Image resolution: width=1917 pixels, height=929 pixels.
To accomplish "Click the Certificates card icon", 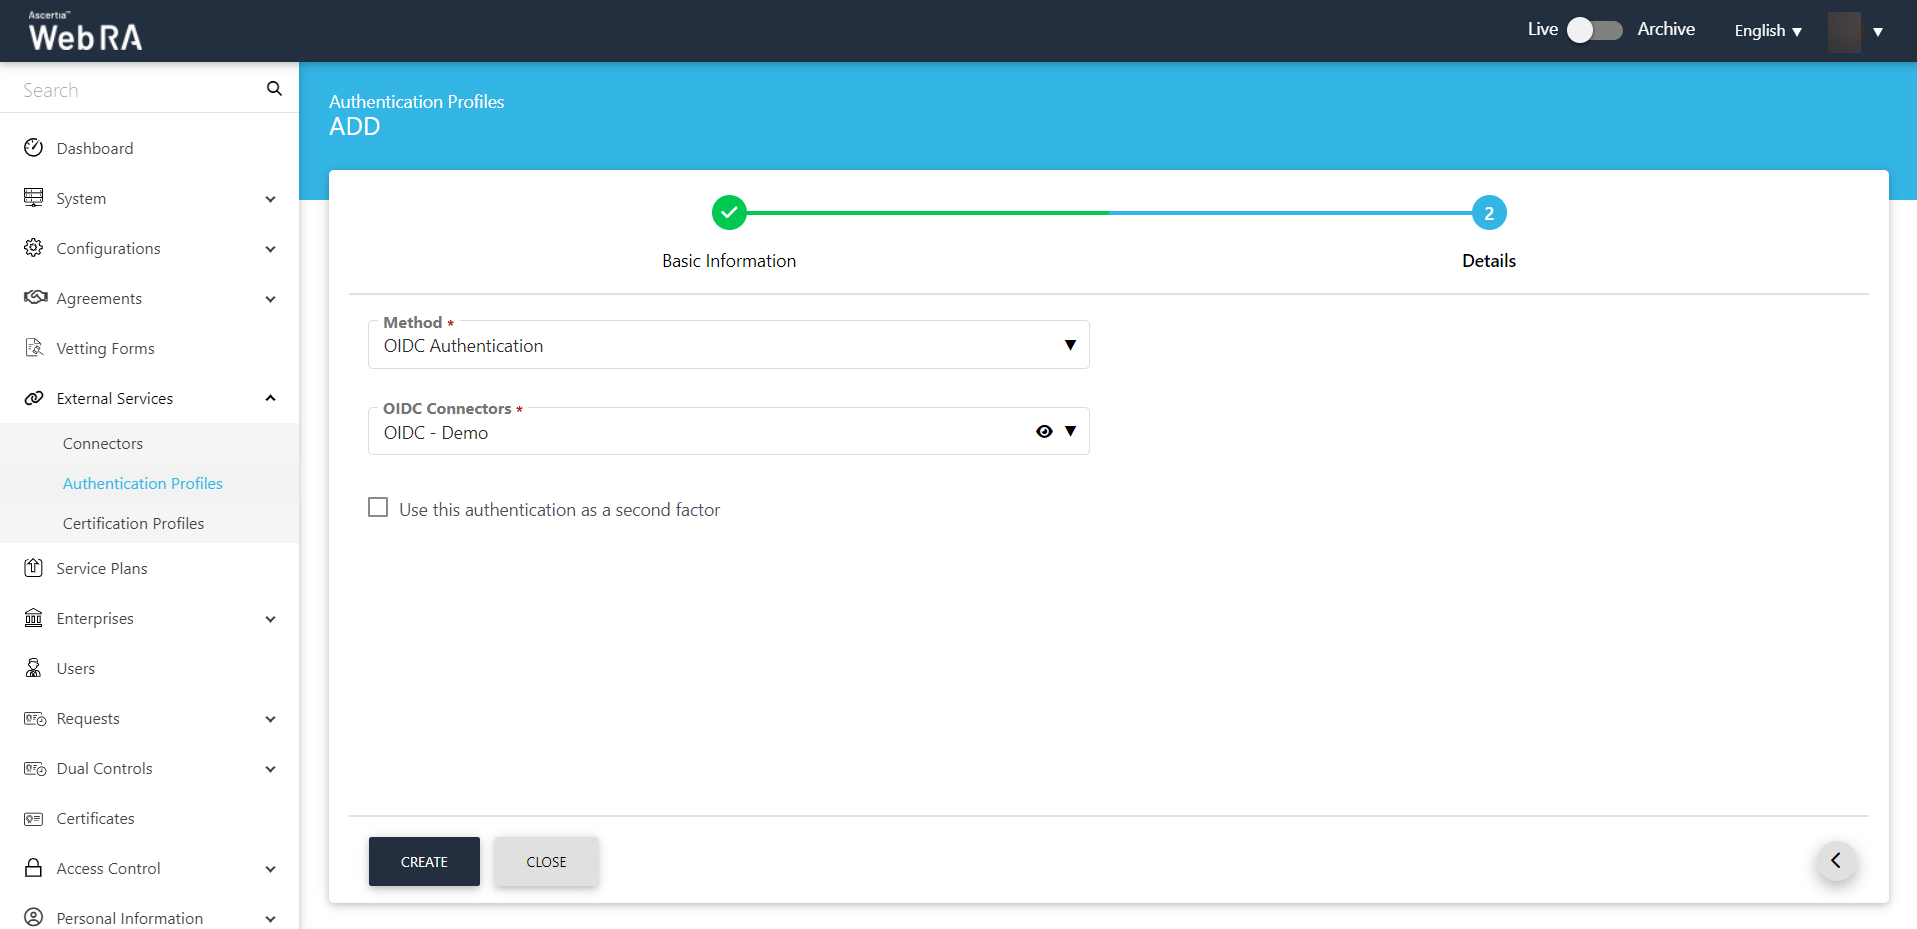I will click(34, 818).
